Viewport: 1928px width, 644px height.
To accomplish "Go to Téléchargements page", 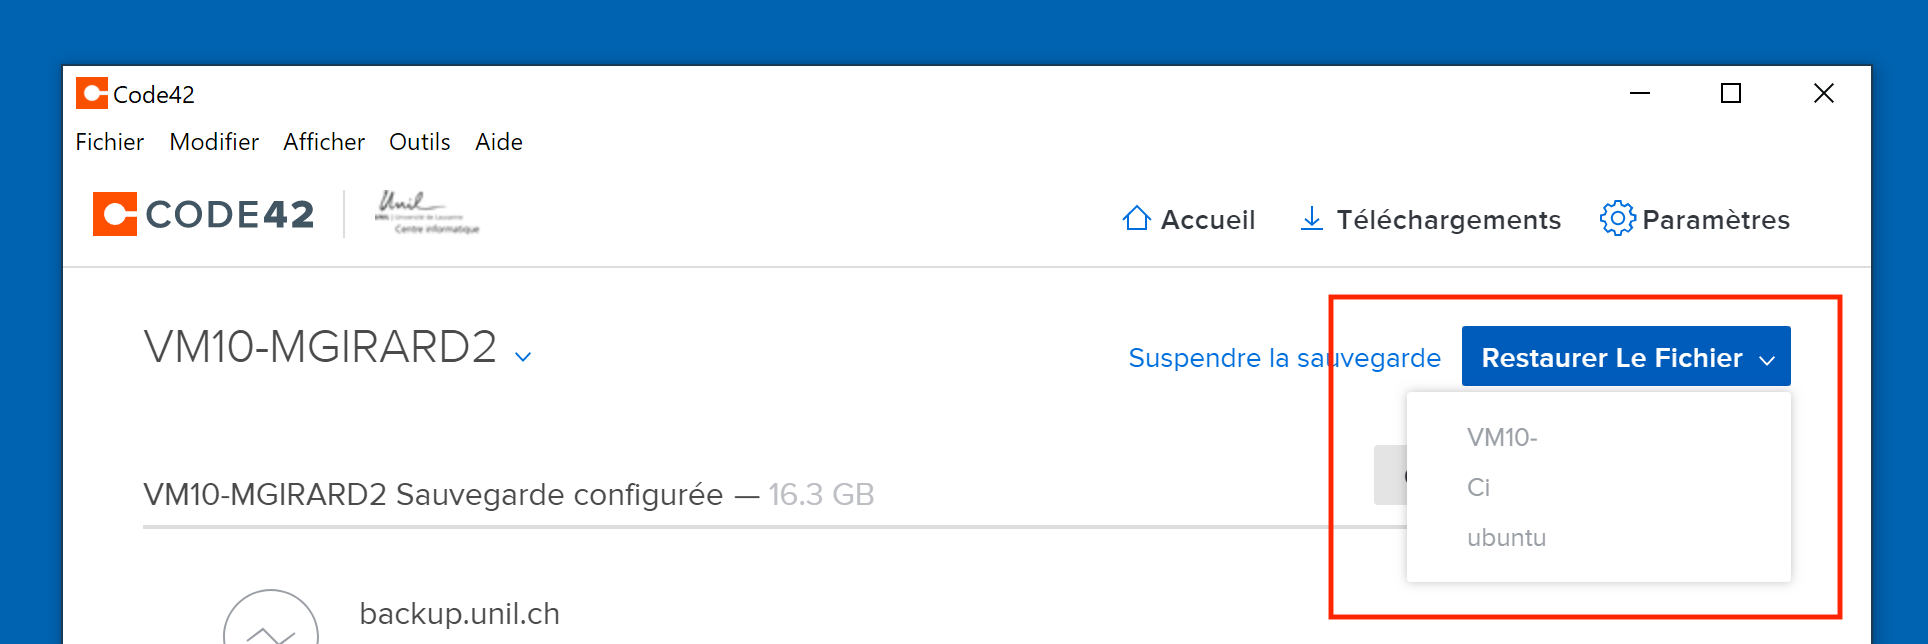I will tap(1447, 220).
